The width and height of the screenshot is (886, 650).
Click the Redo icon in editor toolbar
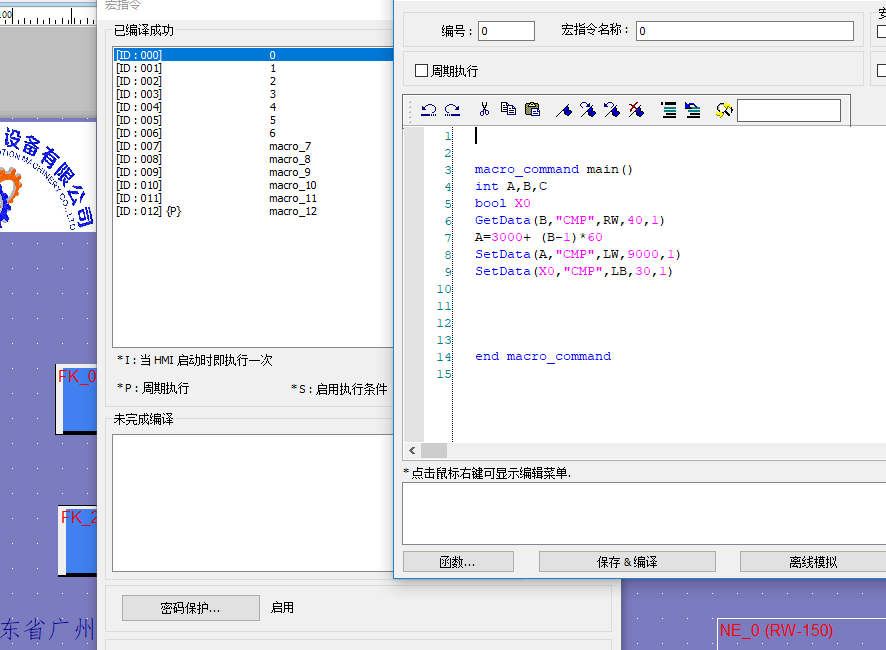point(452,110)
